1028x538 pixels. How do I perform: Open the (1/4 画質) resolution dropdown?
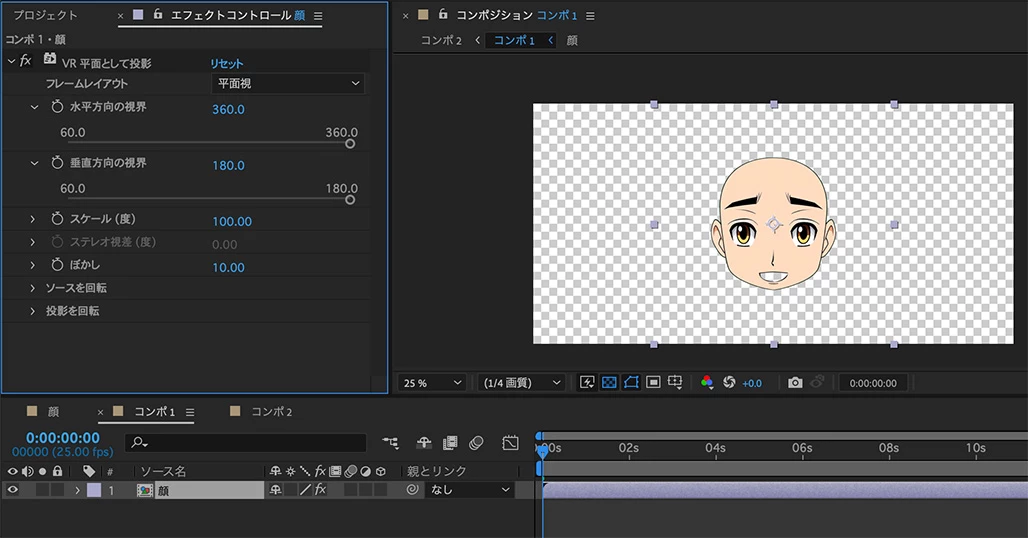coord(522,383)
